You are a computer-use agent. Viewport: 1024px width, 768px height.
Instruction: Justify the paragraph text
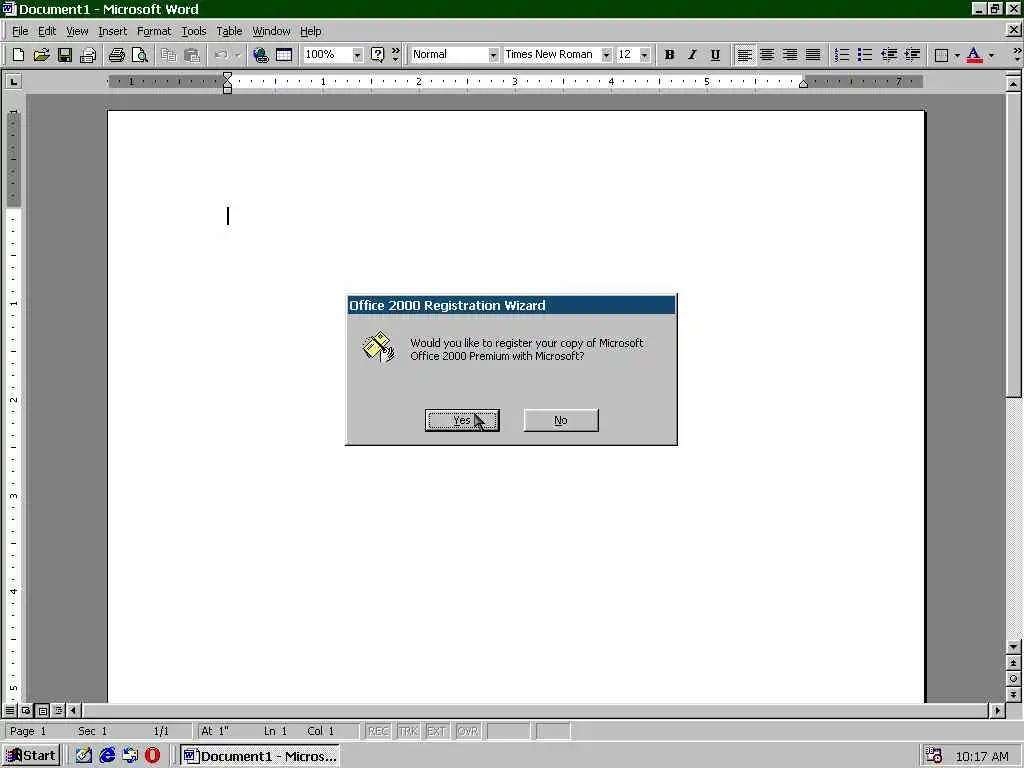[813, 55]
